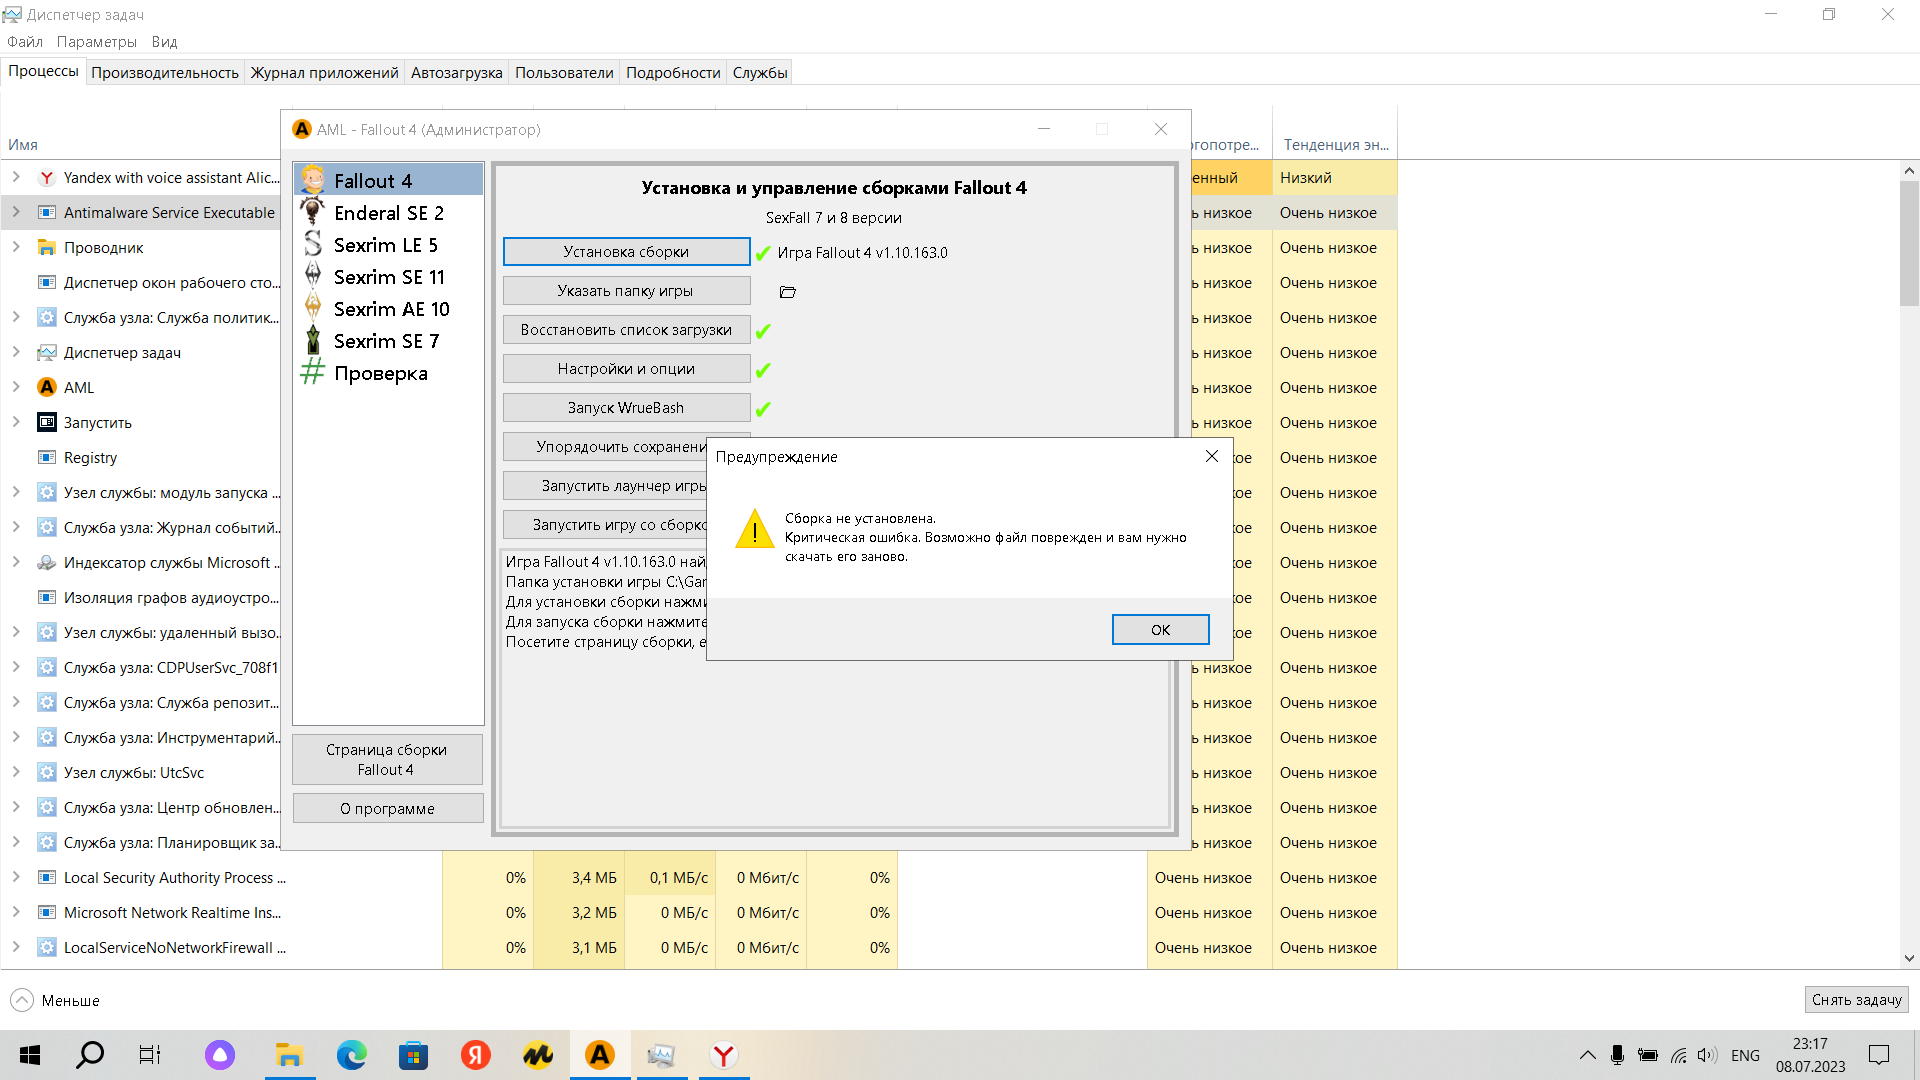Click the Установка сборки button

626,252
